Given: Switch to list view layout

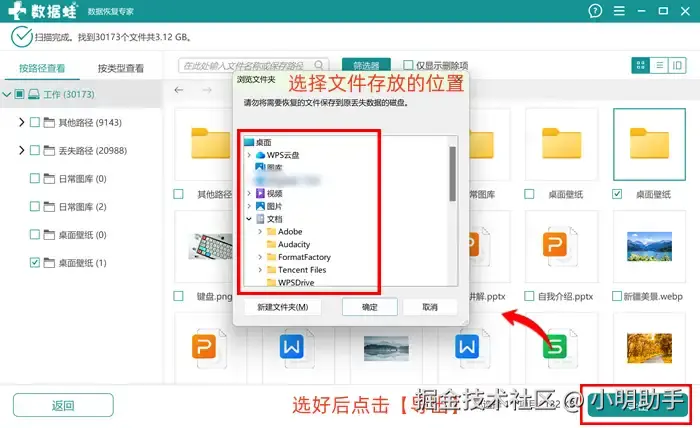Looking at the screenshot, I should tap(659, 66).
